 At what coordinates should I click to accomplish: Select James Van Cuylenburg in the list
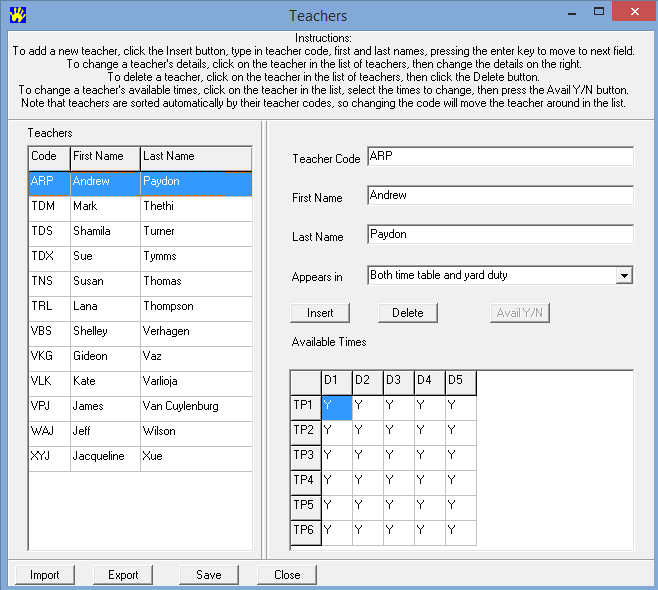pyautogui.click(x=140, y=408)
